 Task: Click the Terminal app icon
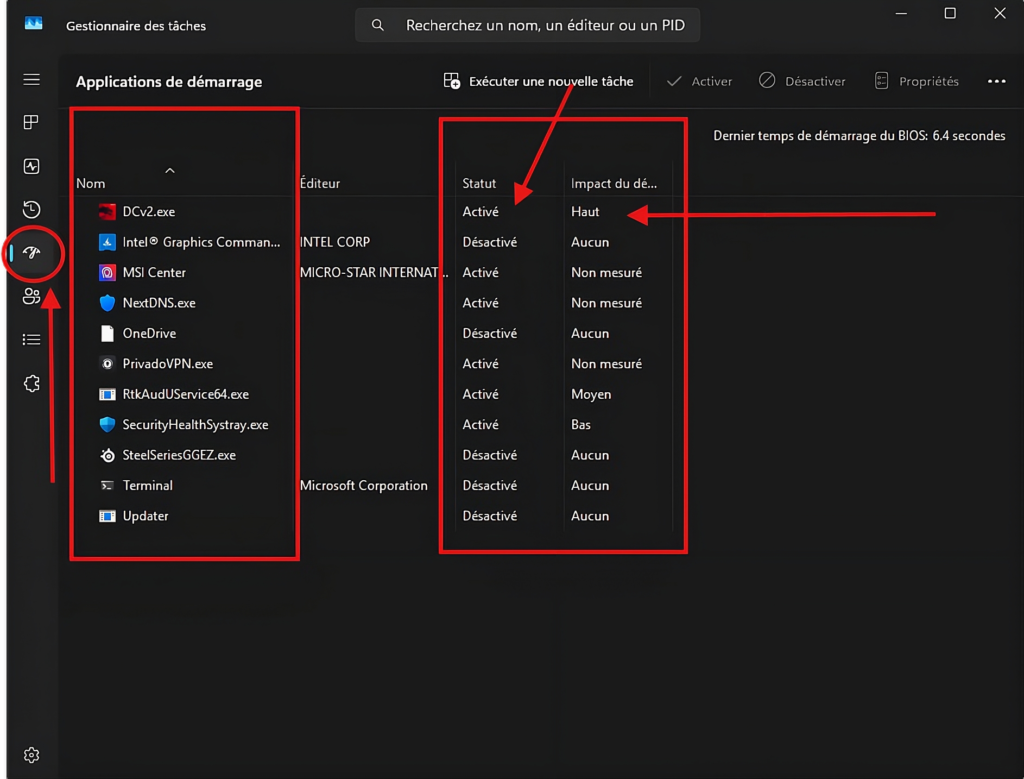(x=107, y=485)
